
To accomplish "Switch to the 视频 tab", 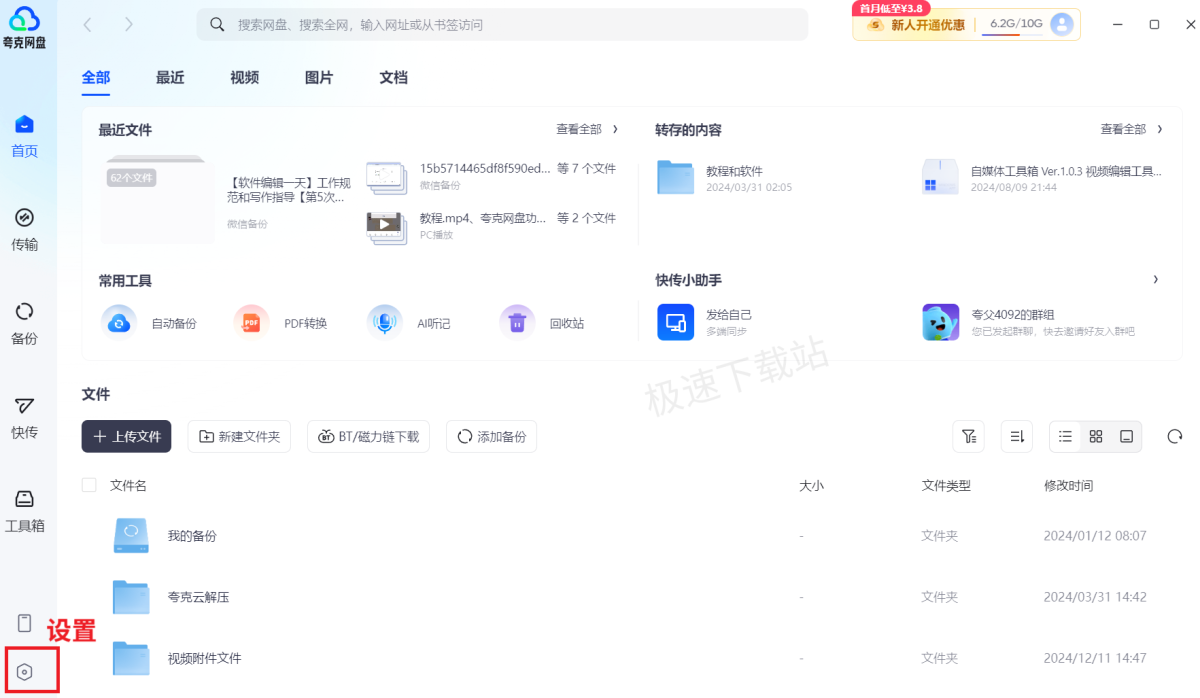I will (x=244, y=77).
